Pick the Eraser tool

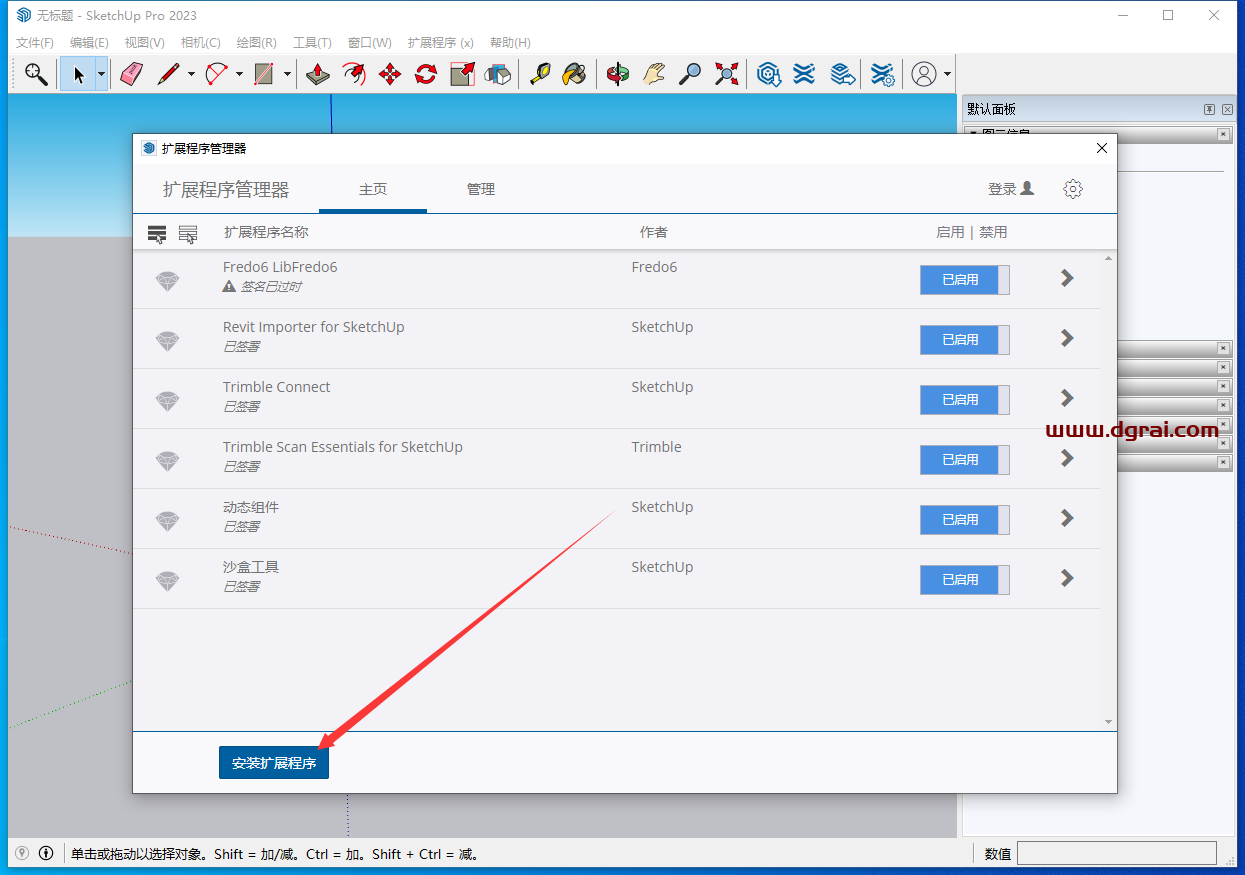tap(131, 74)
